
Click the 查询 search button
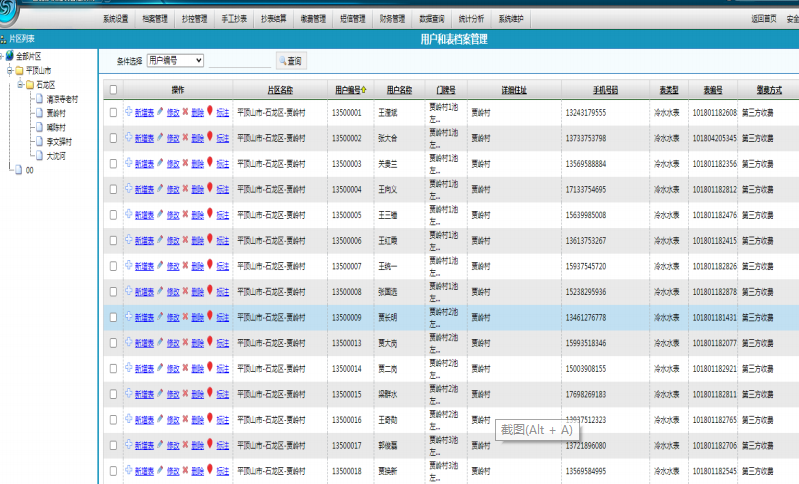point(290,61)
